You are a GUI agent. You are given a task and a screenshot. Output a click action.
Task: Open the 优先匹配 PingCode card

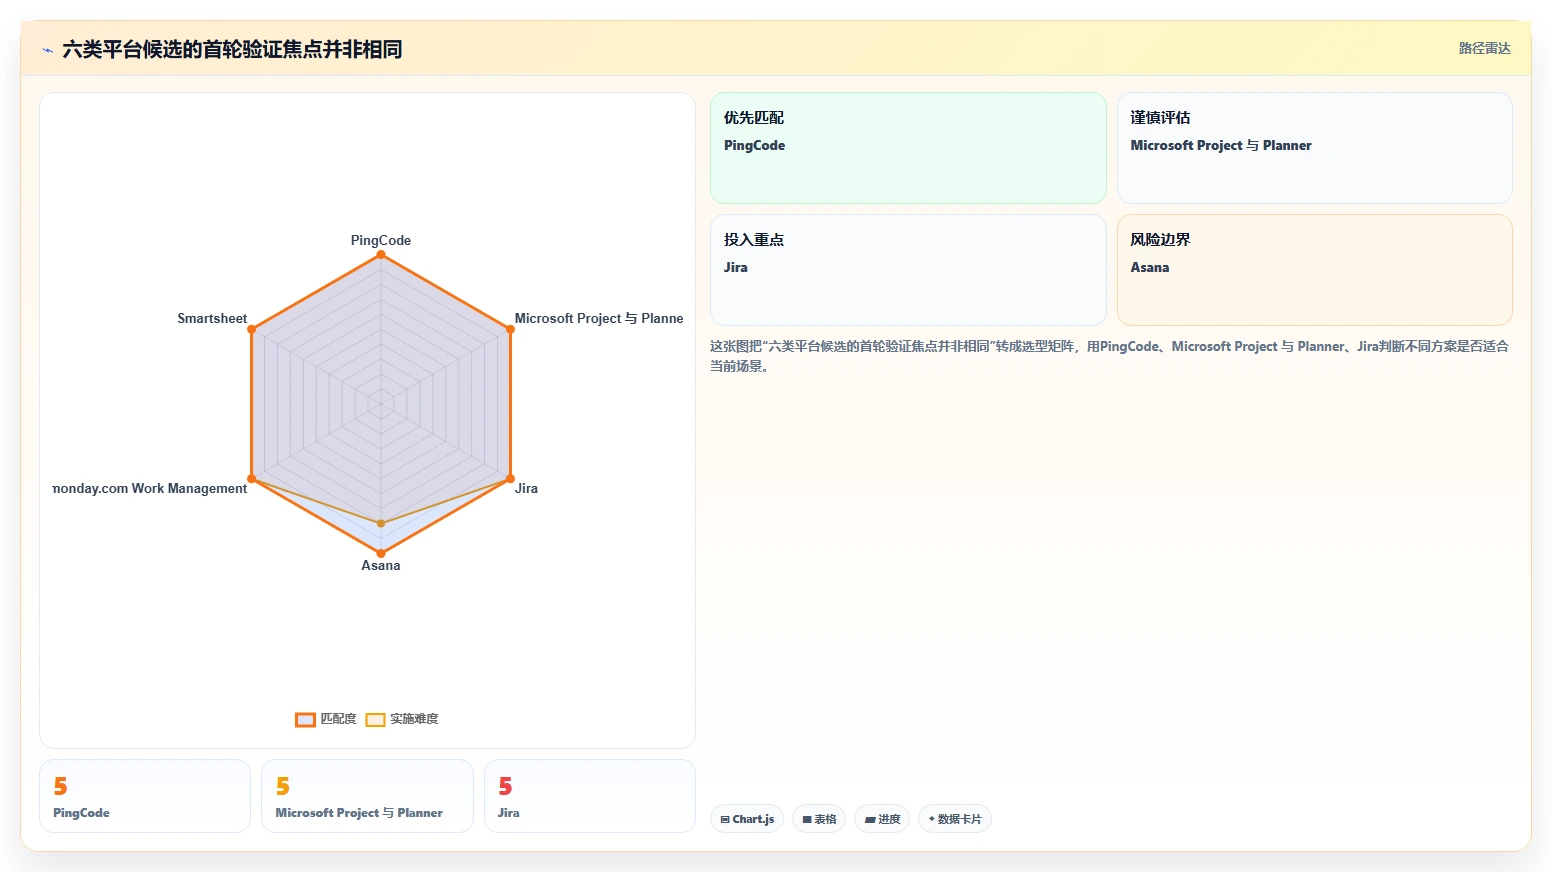(x=908, y=148)
